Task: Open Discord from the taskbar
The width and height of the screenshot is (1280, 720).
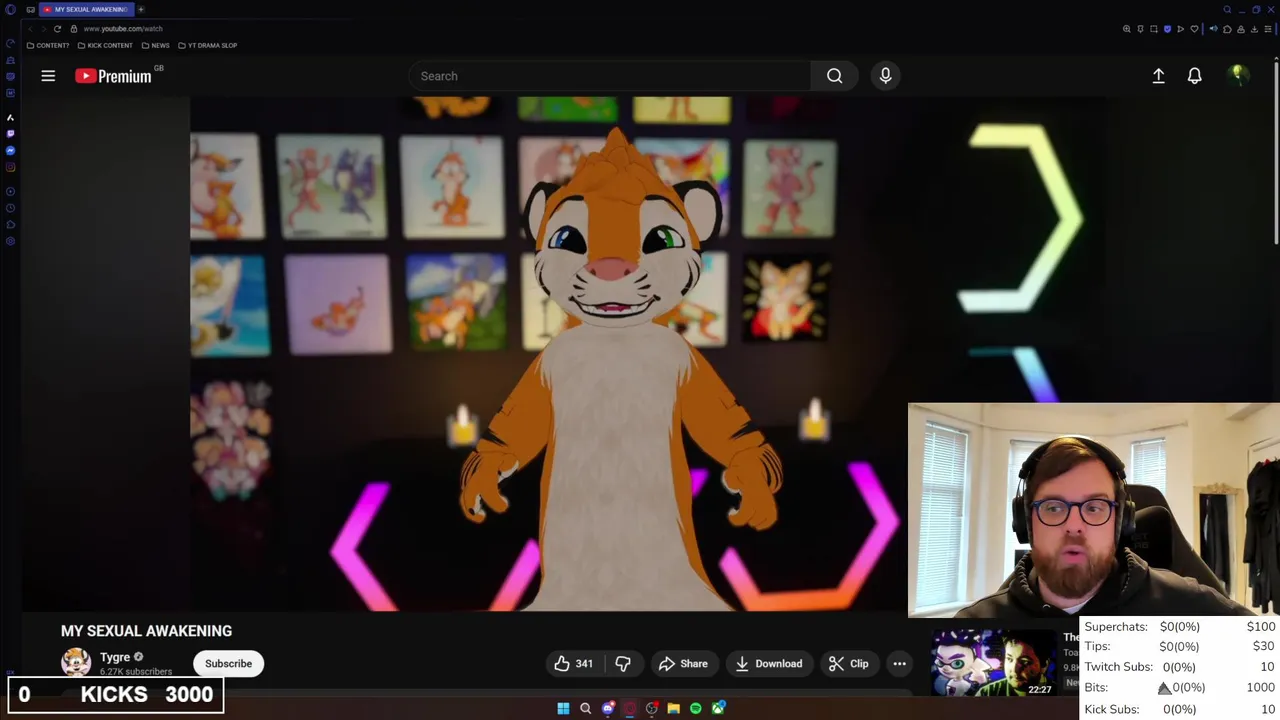Action: click(x=608, y=708)
